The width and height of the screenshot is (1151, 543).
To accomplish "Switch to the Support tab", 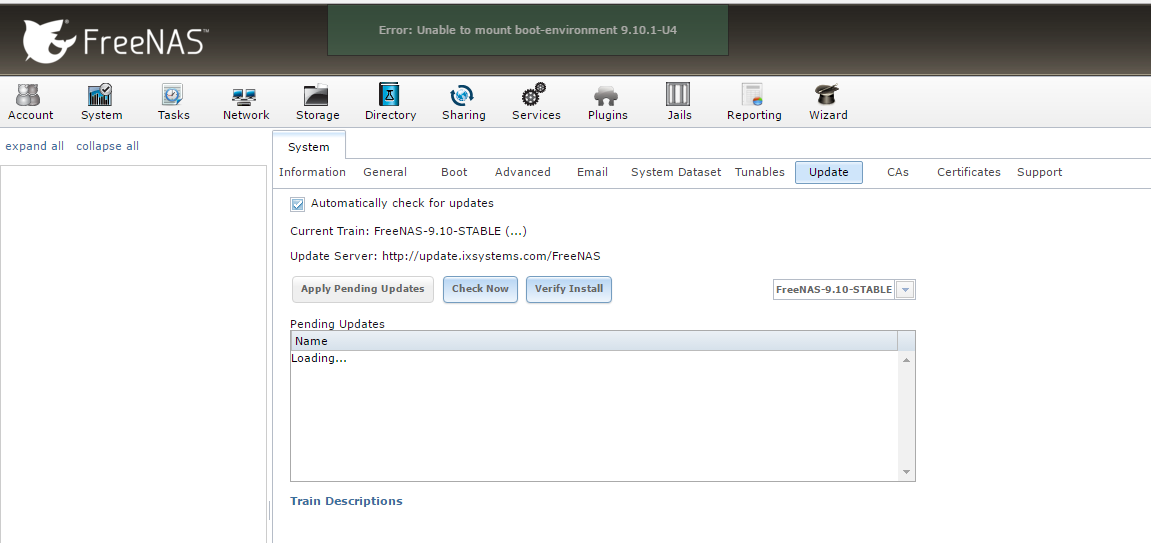I will (x=1039, y=172).
